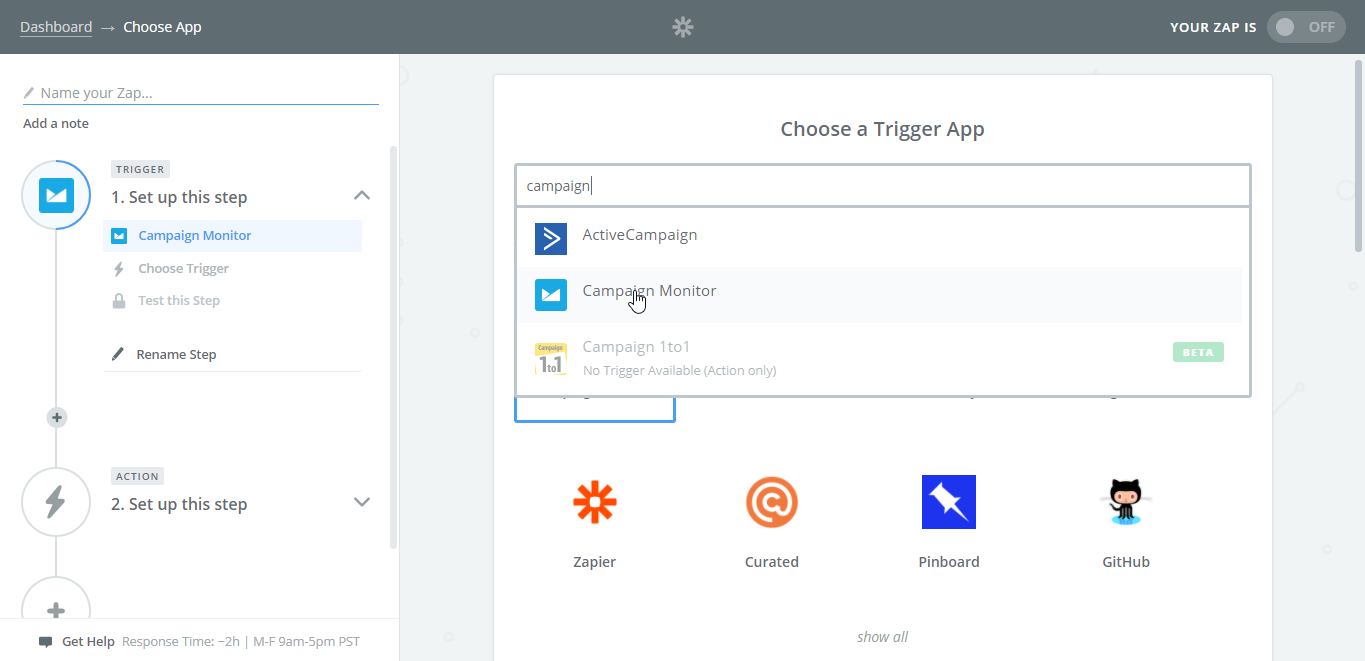Collapse the trigger step chevron
Viewport: 1365px width, 661px height.
(362, 195)
